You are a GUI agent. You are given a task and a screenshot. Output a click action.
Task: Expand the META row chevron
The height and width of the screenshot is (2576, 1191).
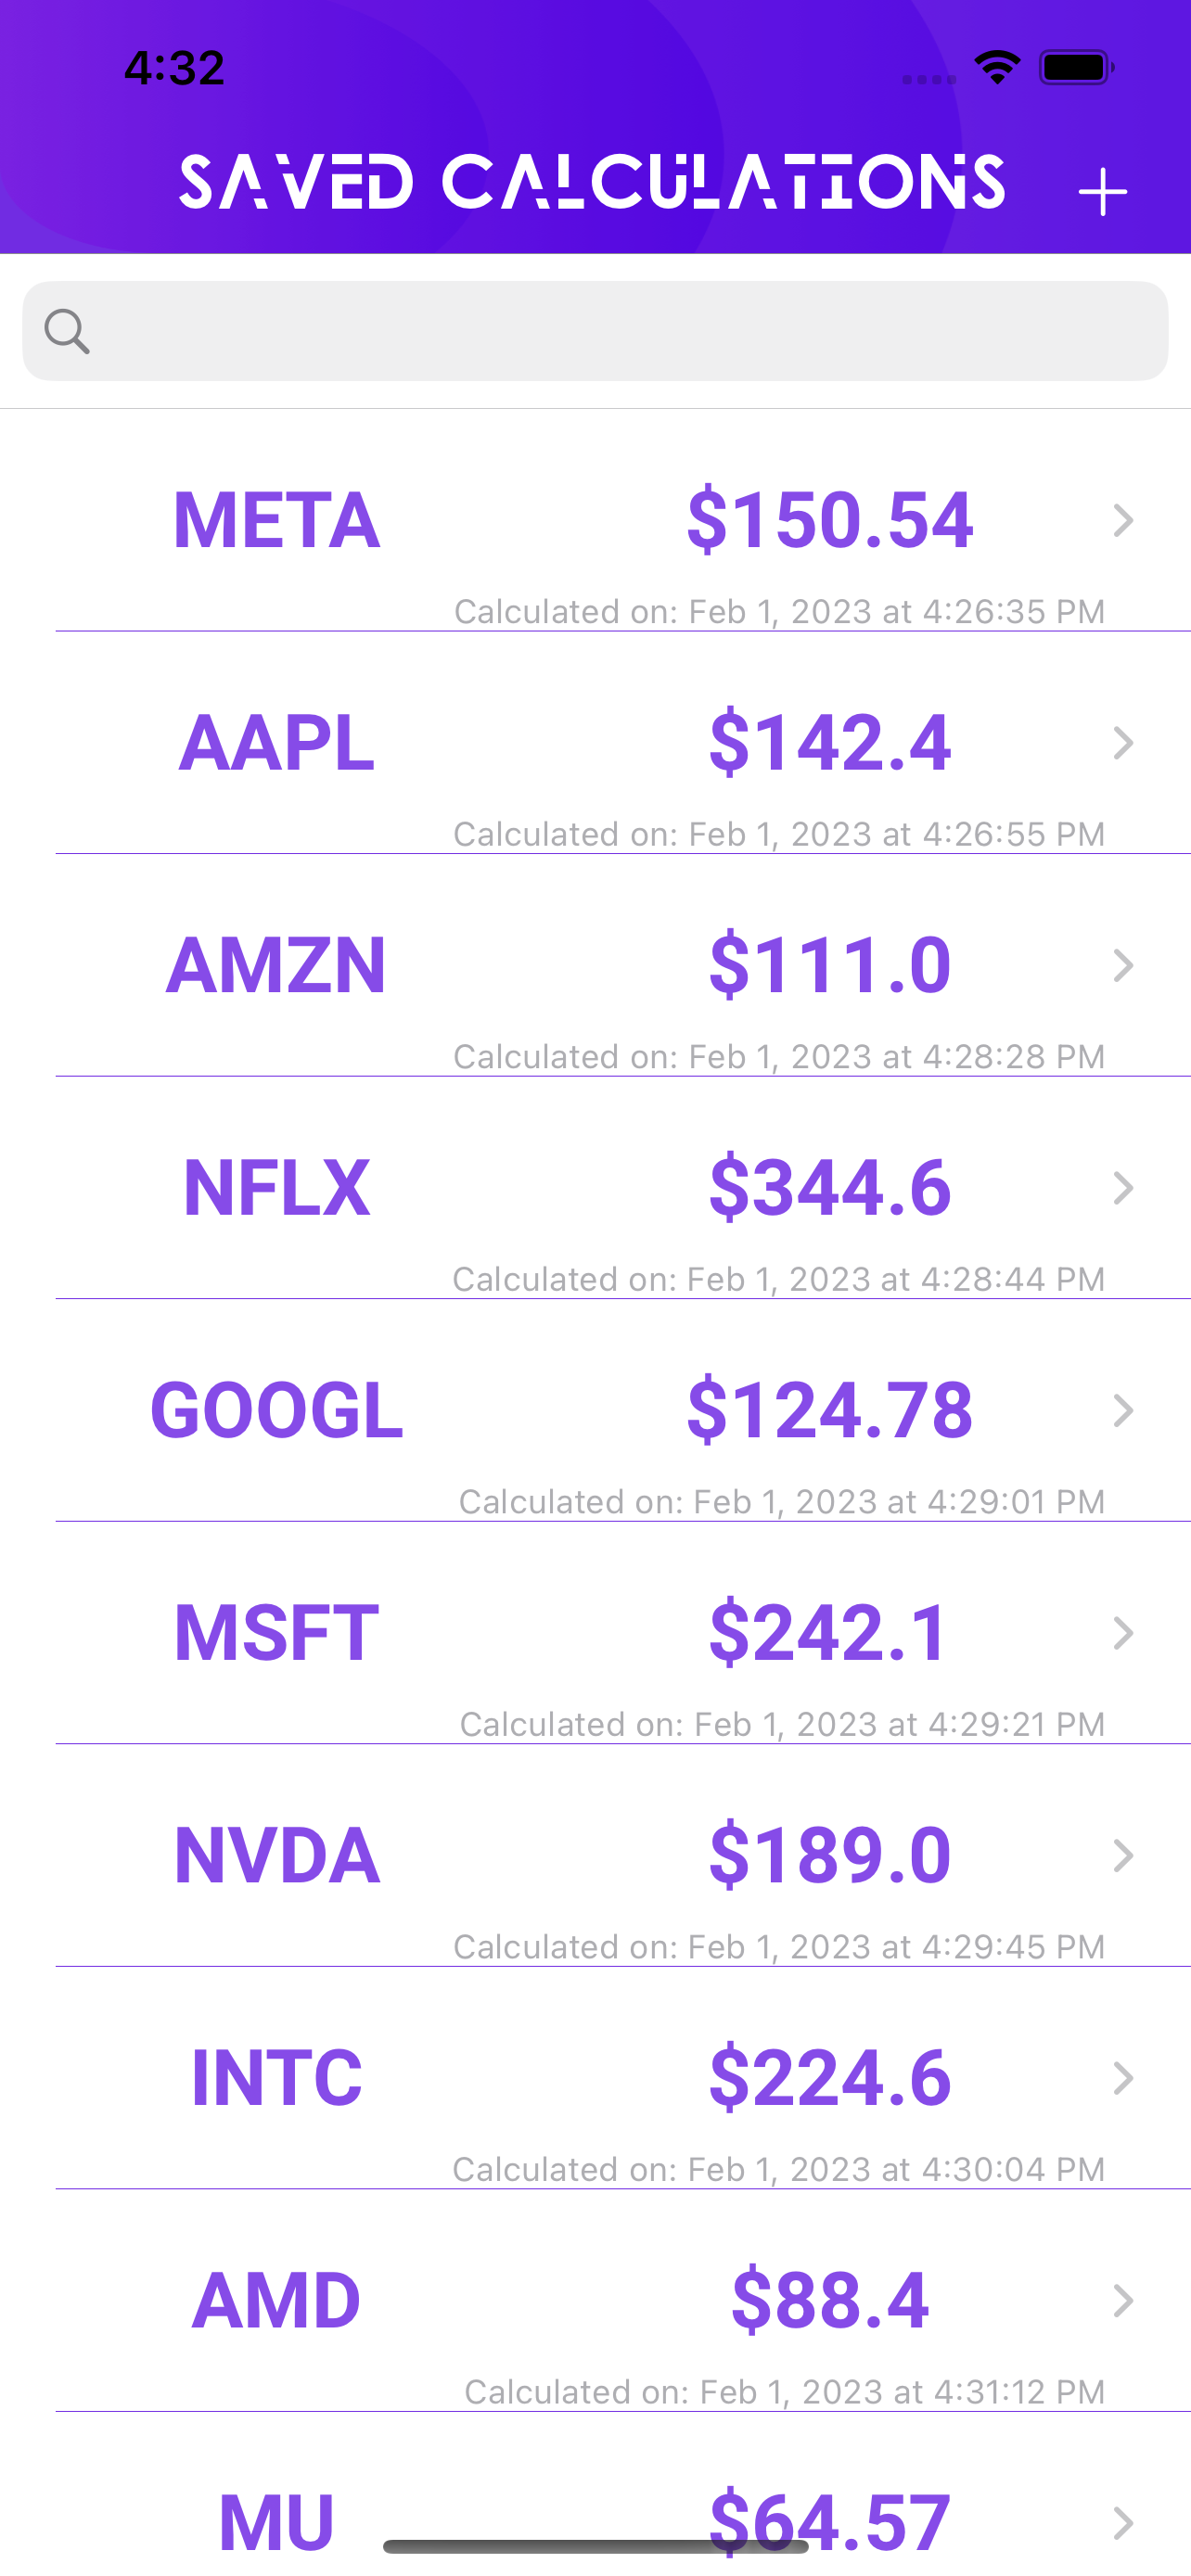point(1123,520)
